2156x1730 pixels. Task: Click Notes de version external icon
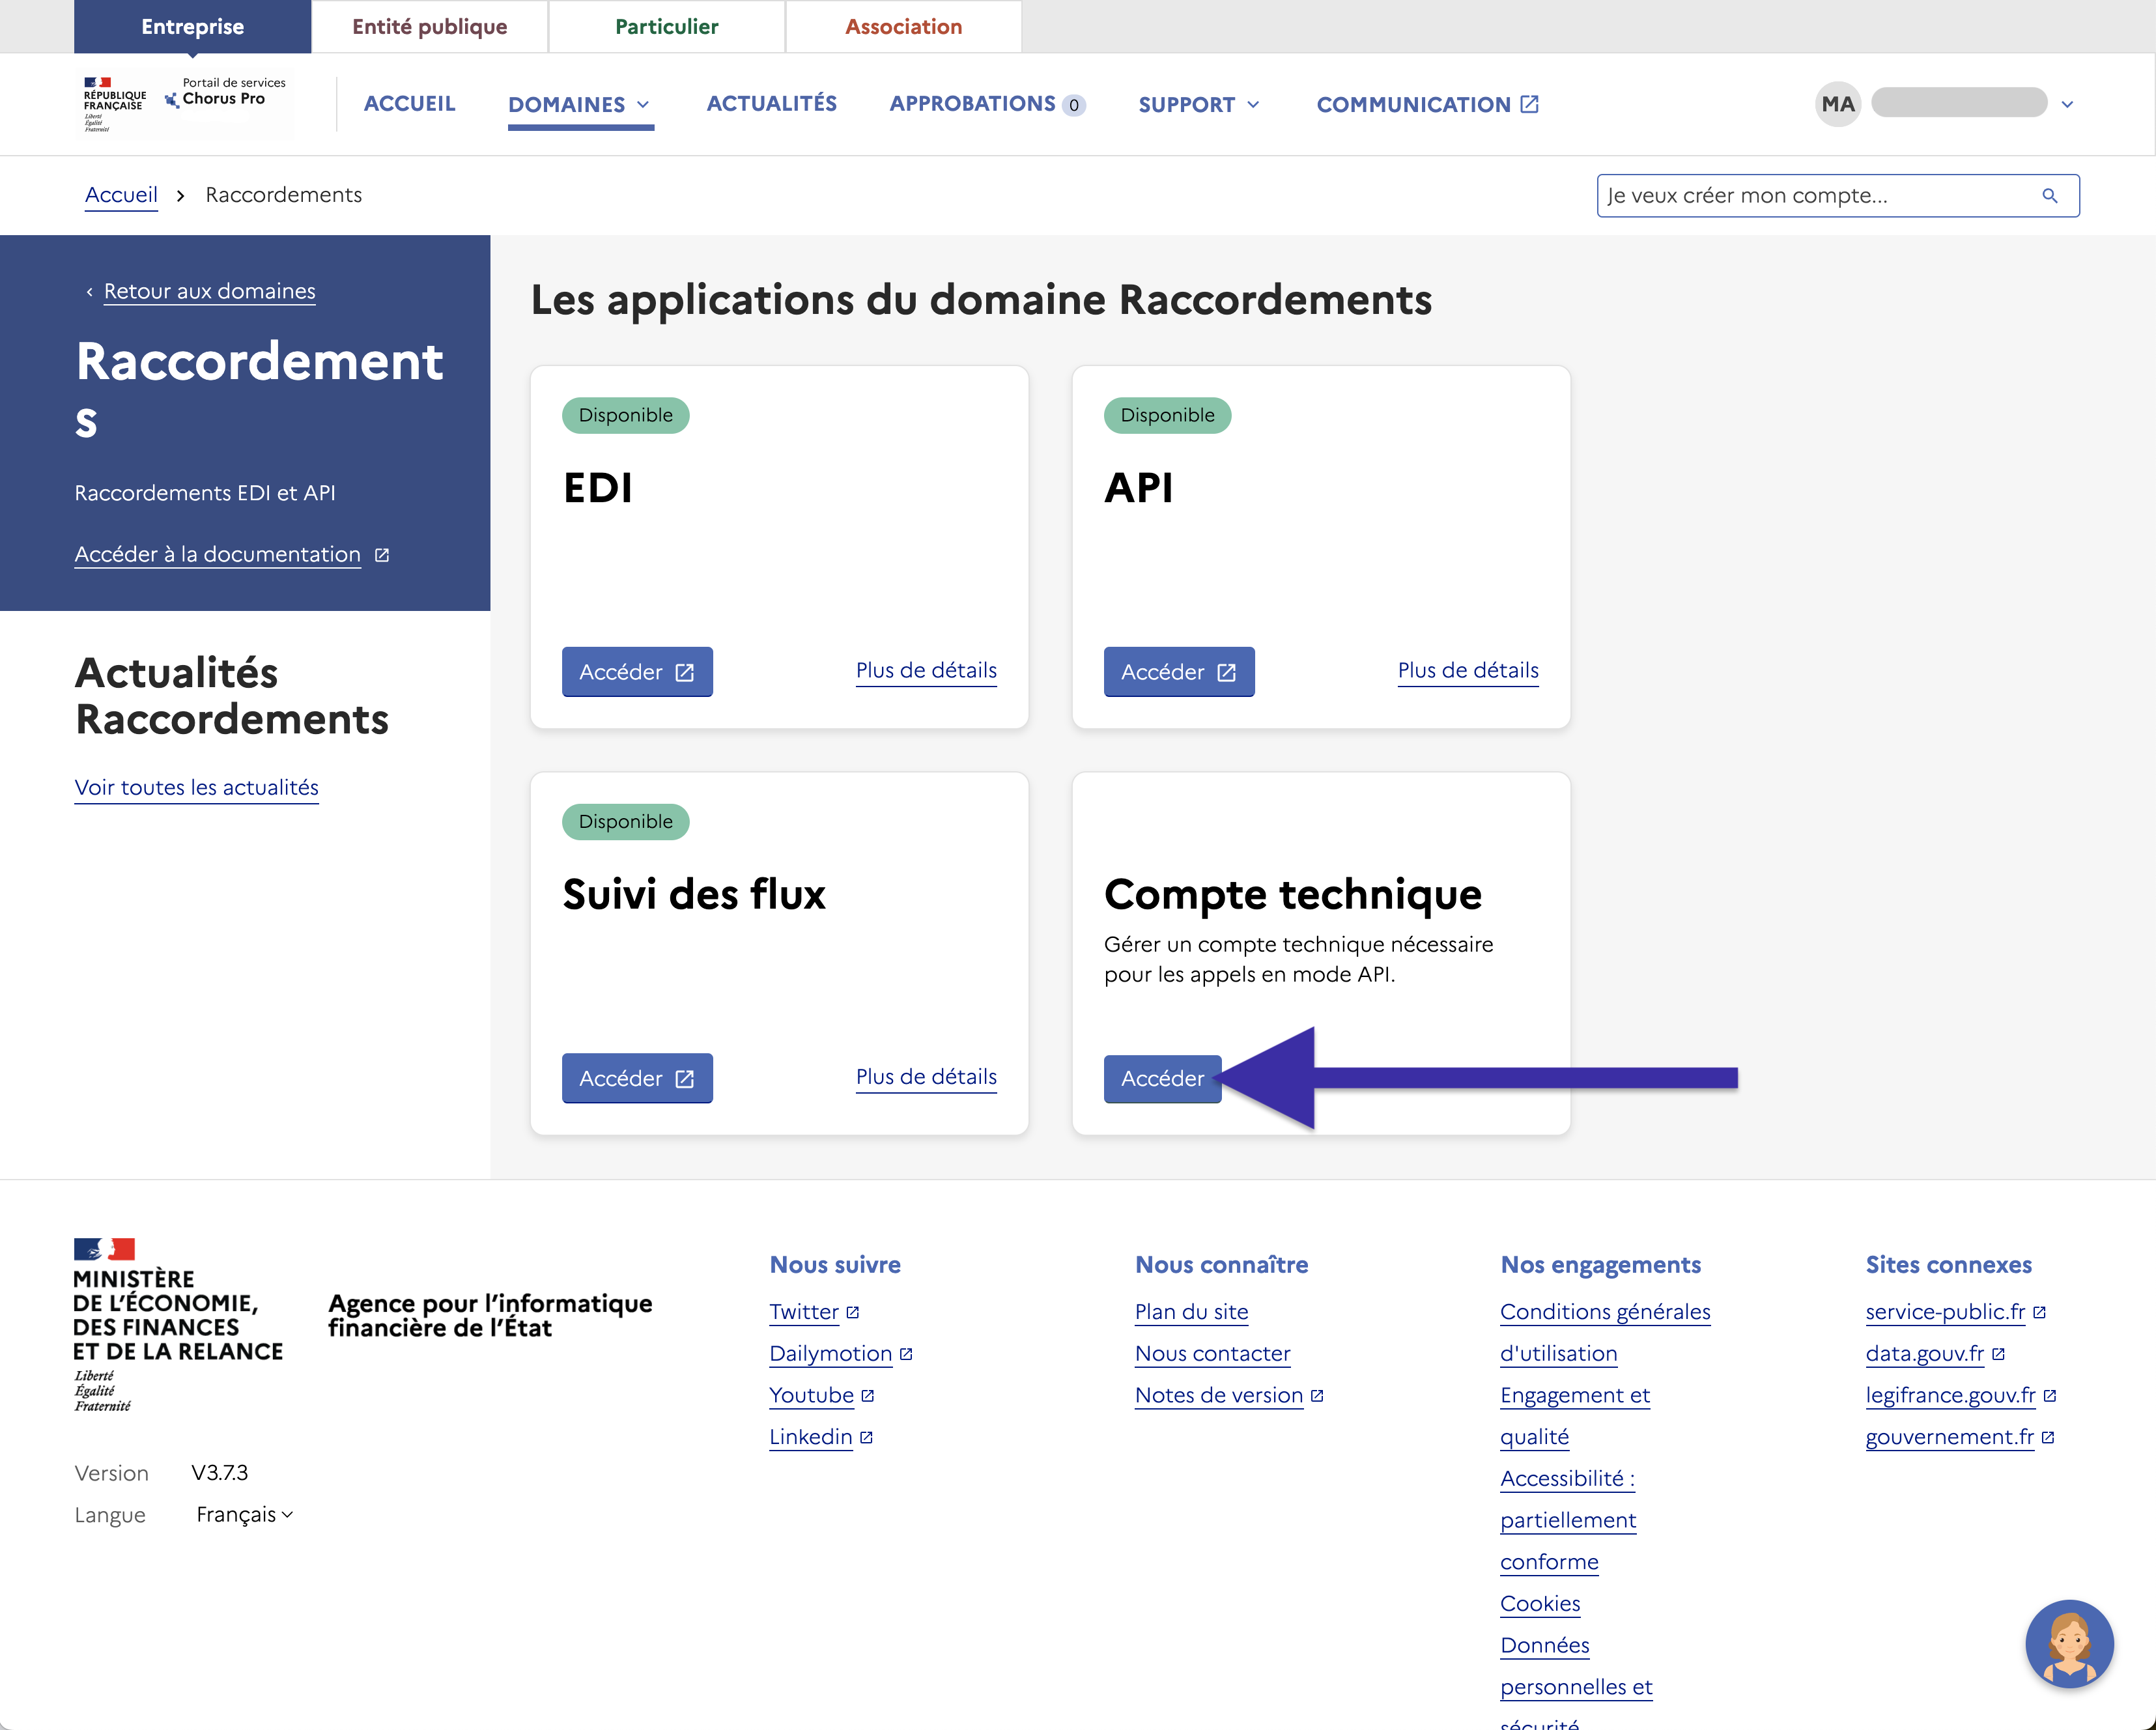coord(1317,1396)
